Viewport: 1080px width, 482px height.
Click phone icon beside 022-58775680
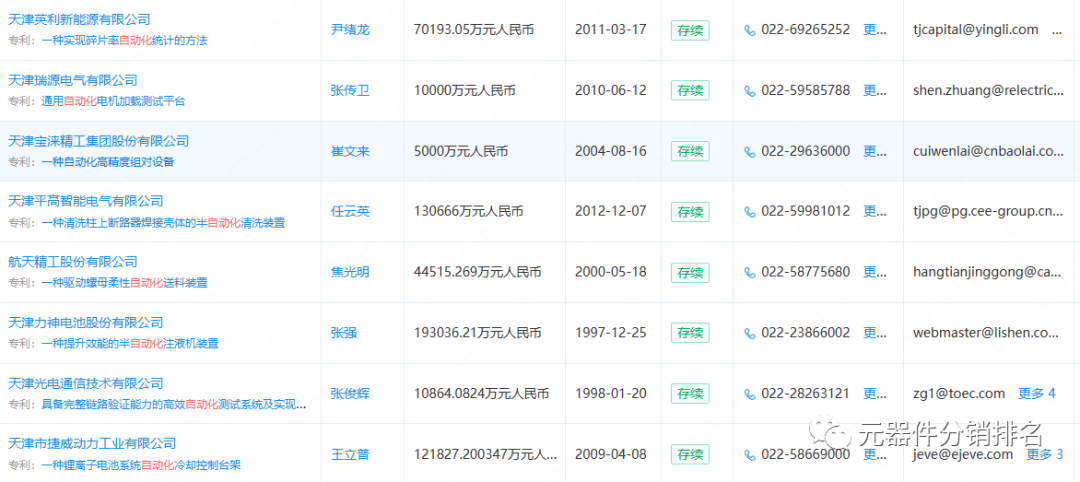tap(750, 272)
